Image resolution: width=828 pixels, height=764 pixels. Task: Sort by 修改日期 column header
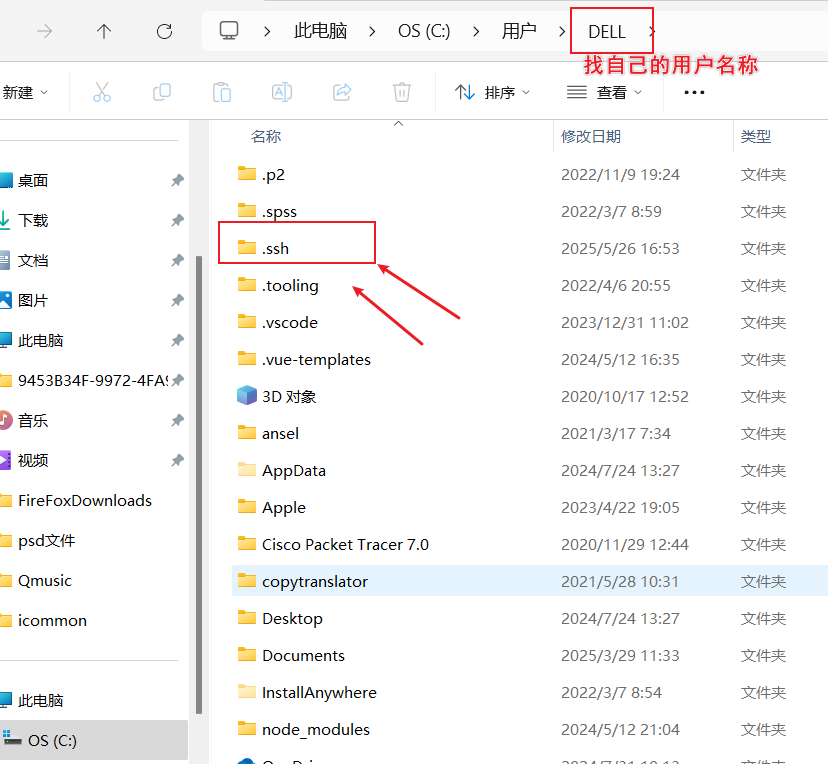click(x=590, y=137)
